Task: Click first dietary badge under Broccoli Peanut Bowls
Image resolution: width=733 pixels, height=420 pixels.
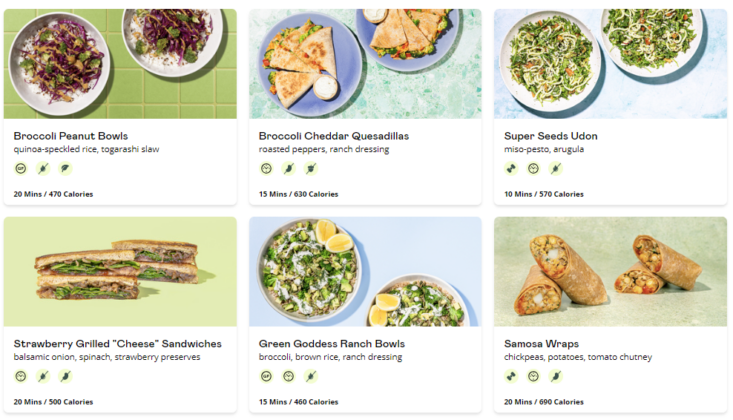Action: [21, 168]
